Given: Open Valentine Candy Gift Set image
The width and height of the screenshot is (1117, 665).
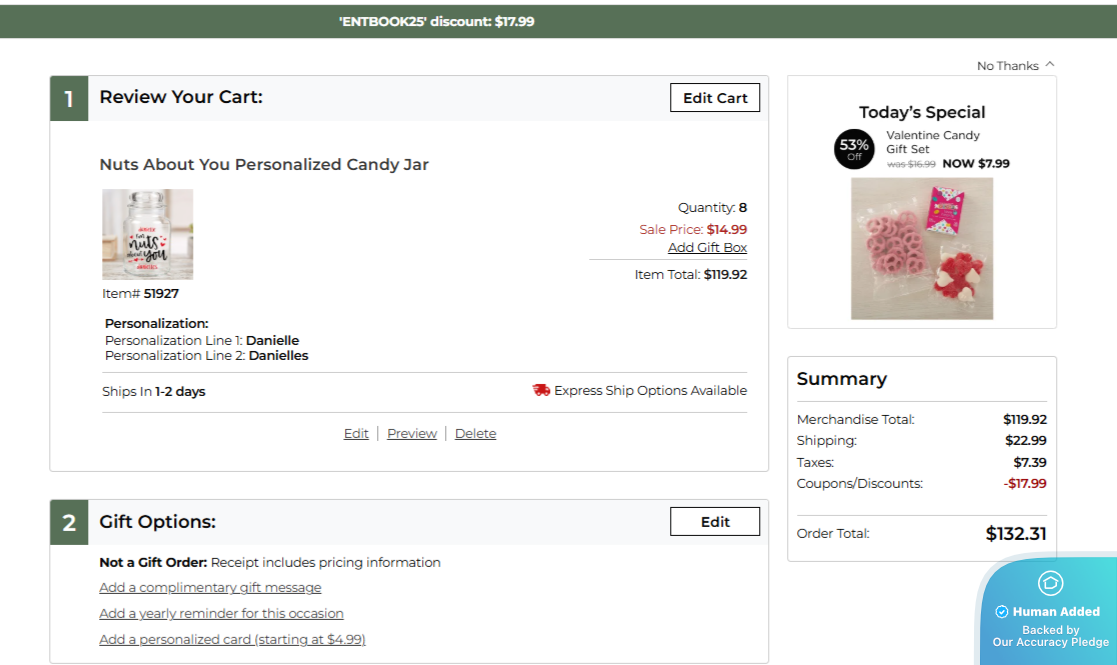Looking at the screenshot, I should [x=921, y=248].
